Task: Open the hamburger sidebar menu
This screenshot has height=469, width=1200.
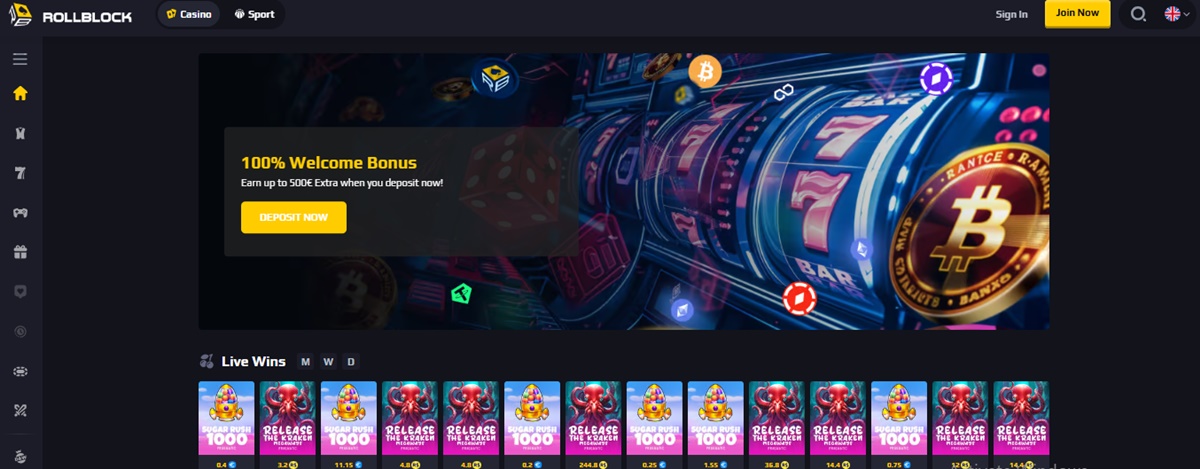Action: click(20, 59)
